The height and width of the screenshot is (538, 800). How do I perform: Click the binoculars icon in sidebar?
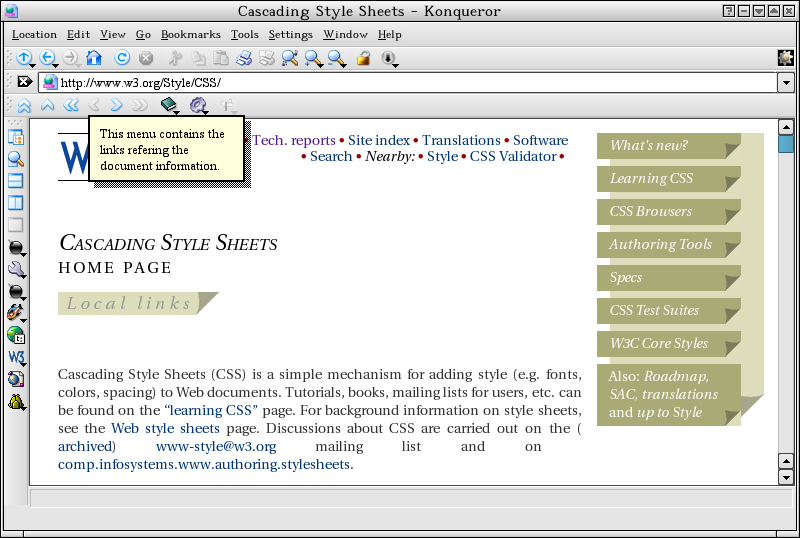point(16,402)
